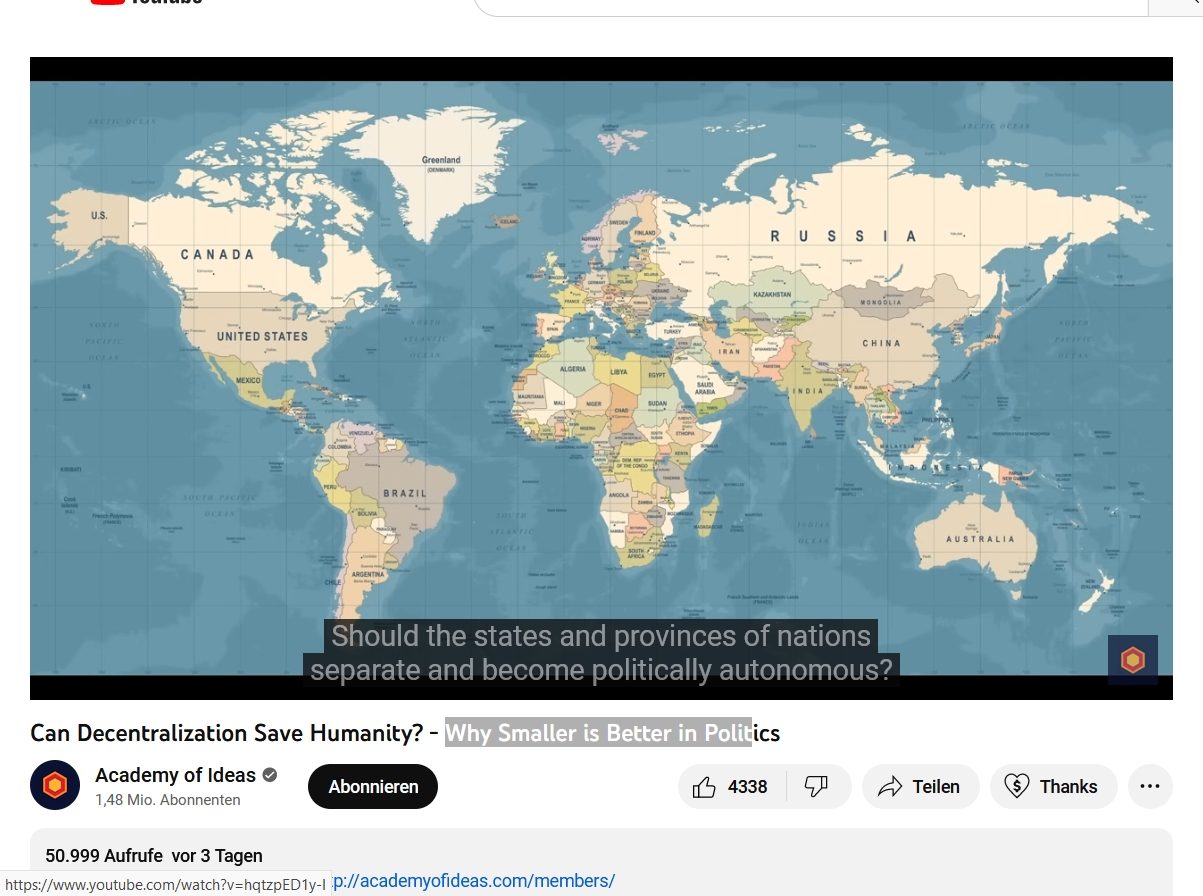Click the thumbs down dislike icon
The height and width of the screenshot is (896, 1203).
817,787
